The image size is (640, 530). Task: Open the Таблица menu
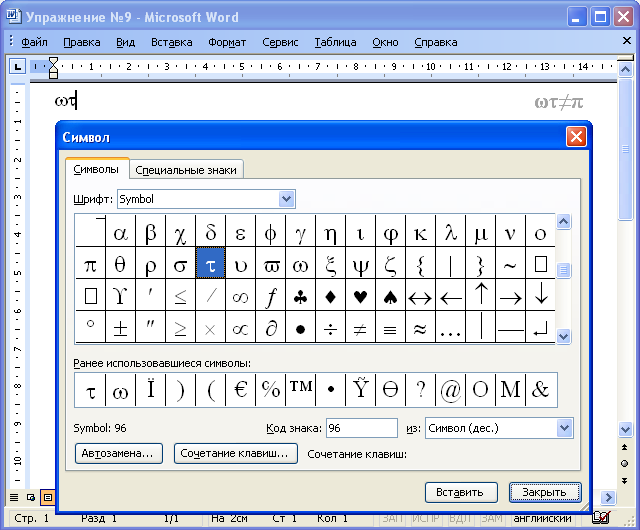[335, 42]
